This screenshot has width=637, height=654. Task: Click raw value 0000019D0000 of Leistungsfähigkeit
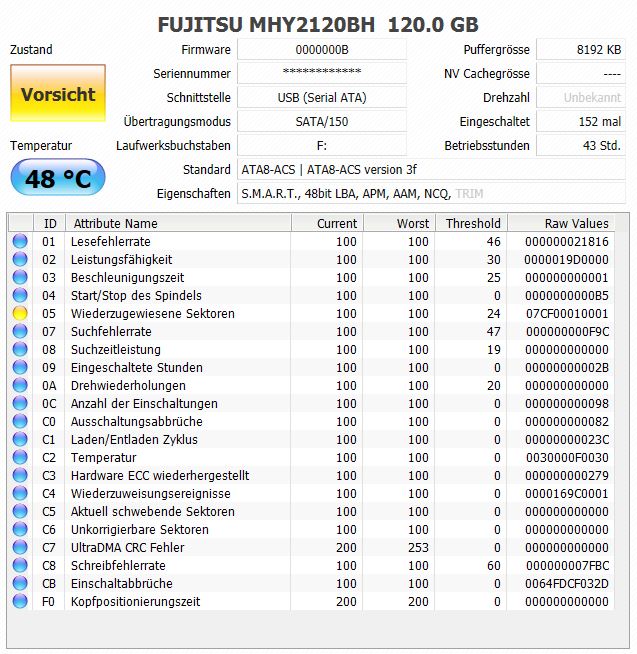pyautogui.click(x=567, y=259)
